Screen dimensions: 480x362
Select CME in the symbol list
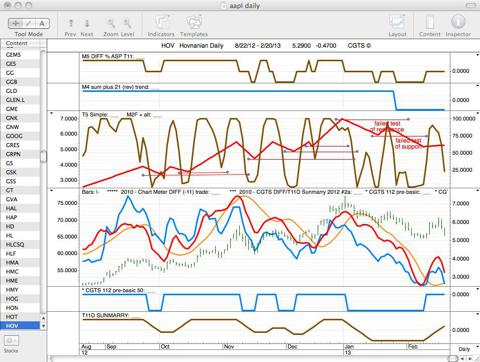click(20, 109)
